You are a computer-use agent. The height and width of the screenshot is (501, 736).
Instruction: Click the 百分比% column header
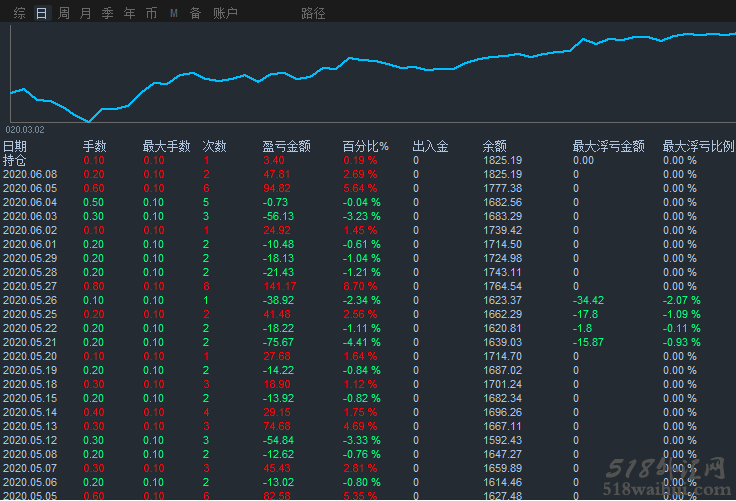click(365, 146)
